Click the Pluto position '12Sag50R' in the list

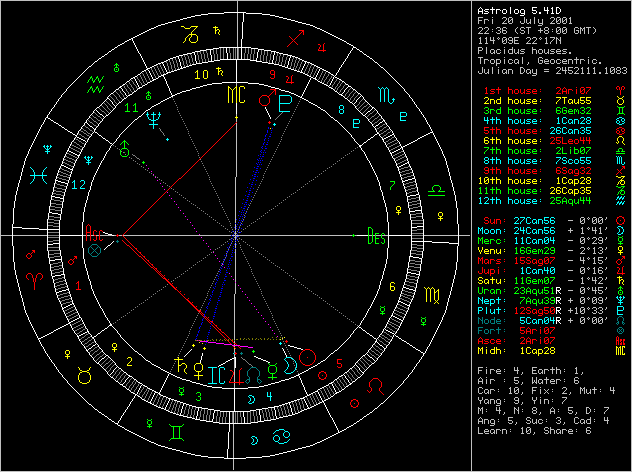tap(537, 311)
